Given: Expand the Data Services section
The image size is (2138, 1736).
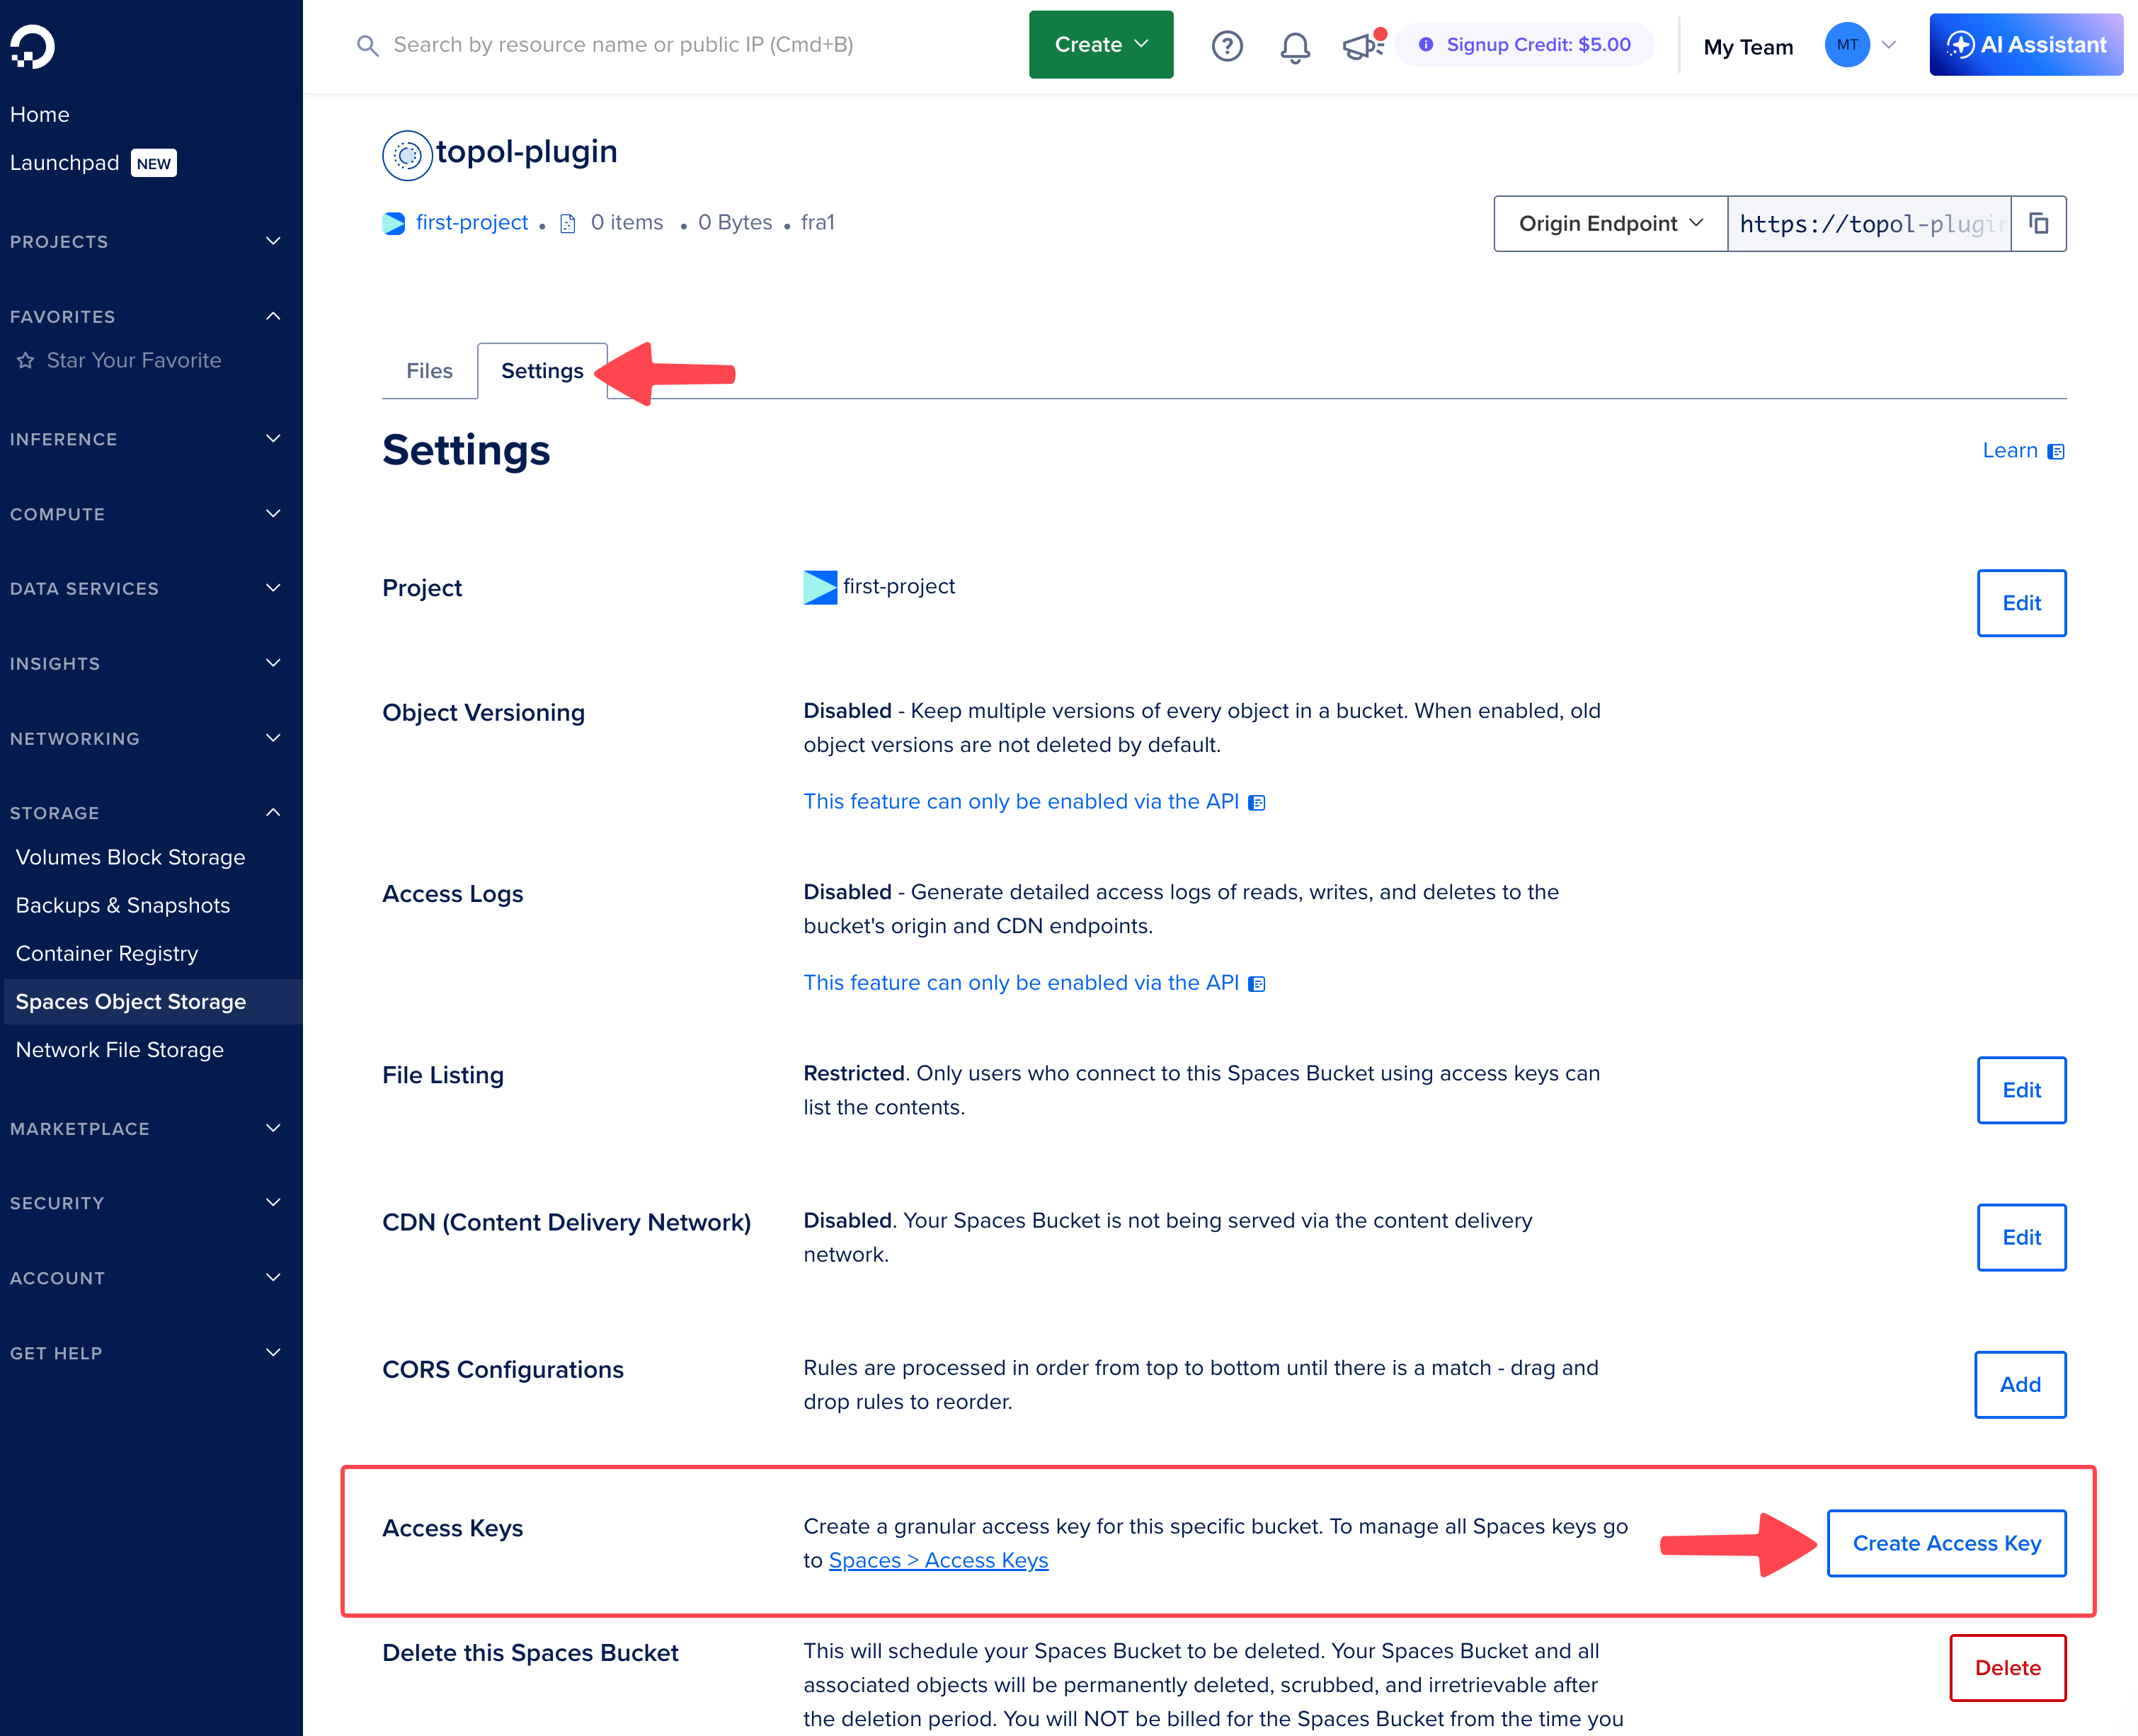Looking at the screenshot, I should (x=273, y=589).
